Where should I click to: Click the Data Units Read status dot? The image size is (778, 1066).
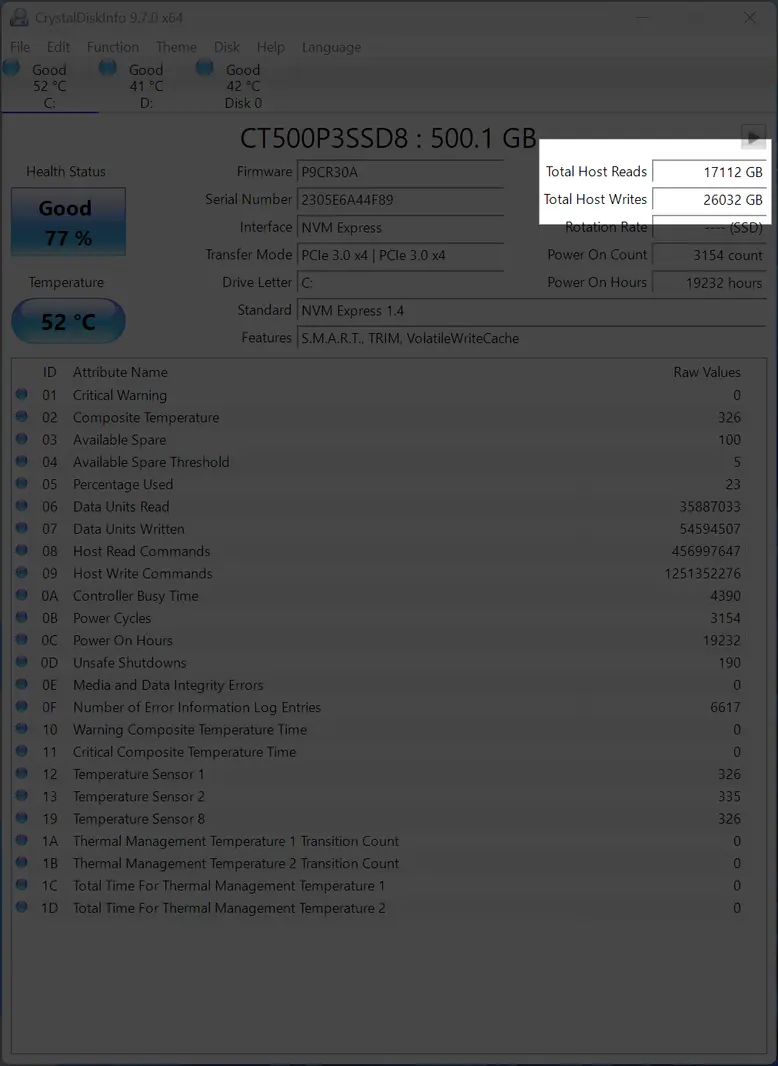(22, 506)
